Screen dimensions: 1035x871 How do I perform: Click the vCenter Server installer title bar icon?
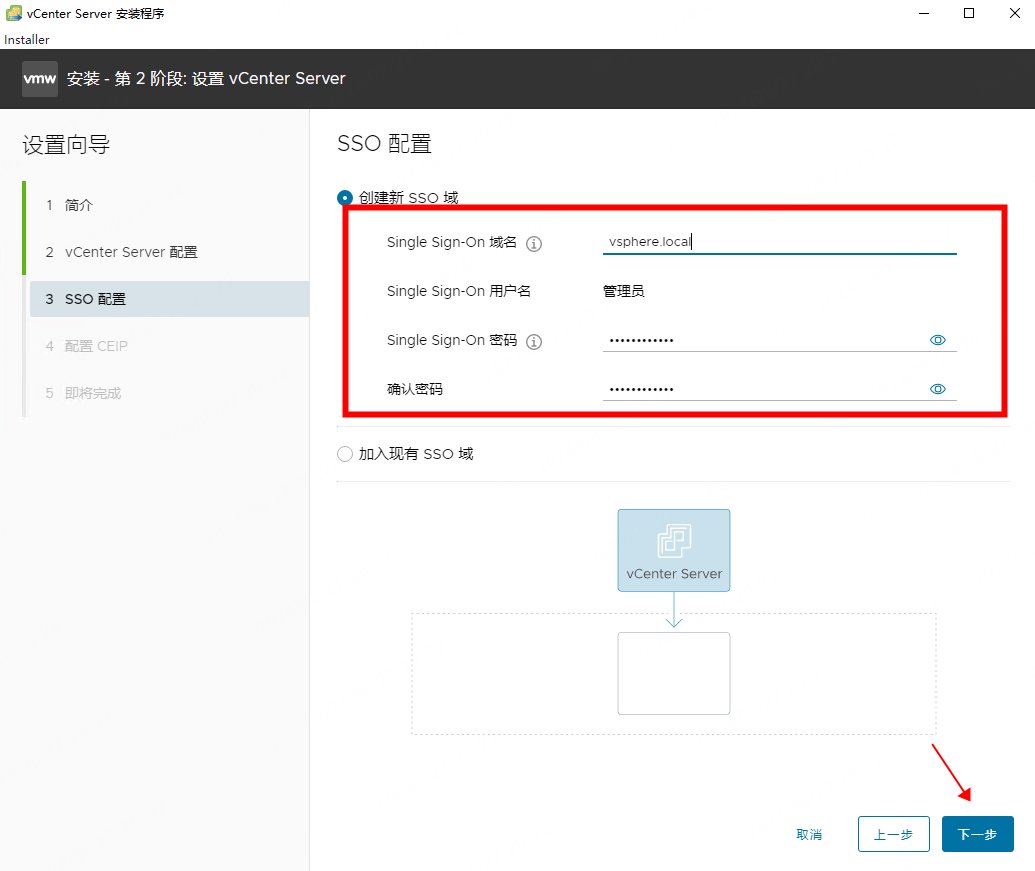(x=13, y=13)
